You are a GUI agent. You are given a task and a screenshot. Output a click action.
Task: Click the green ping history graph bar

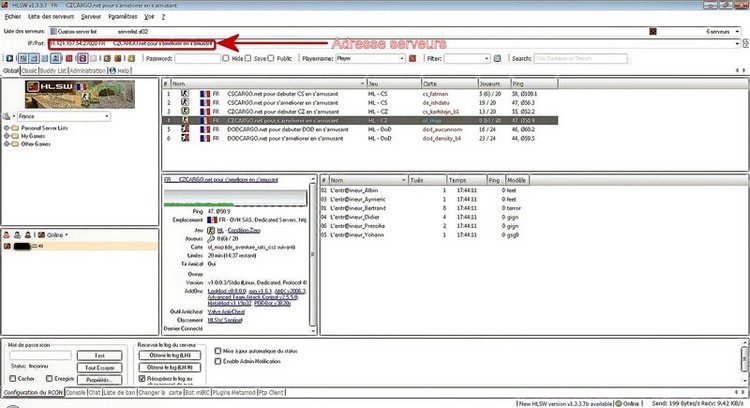(235, 198)
